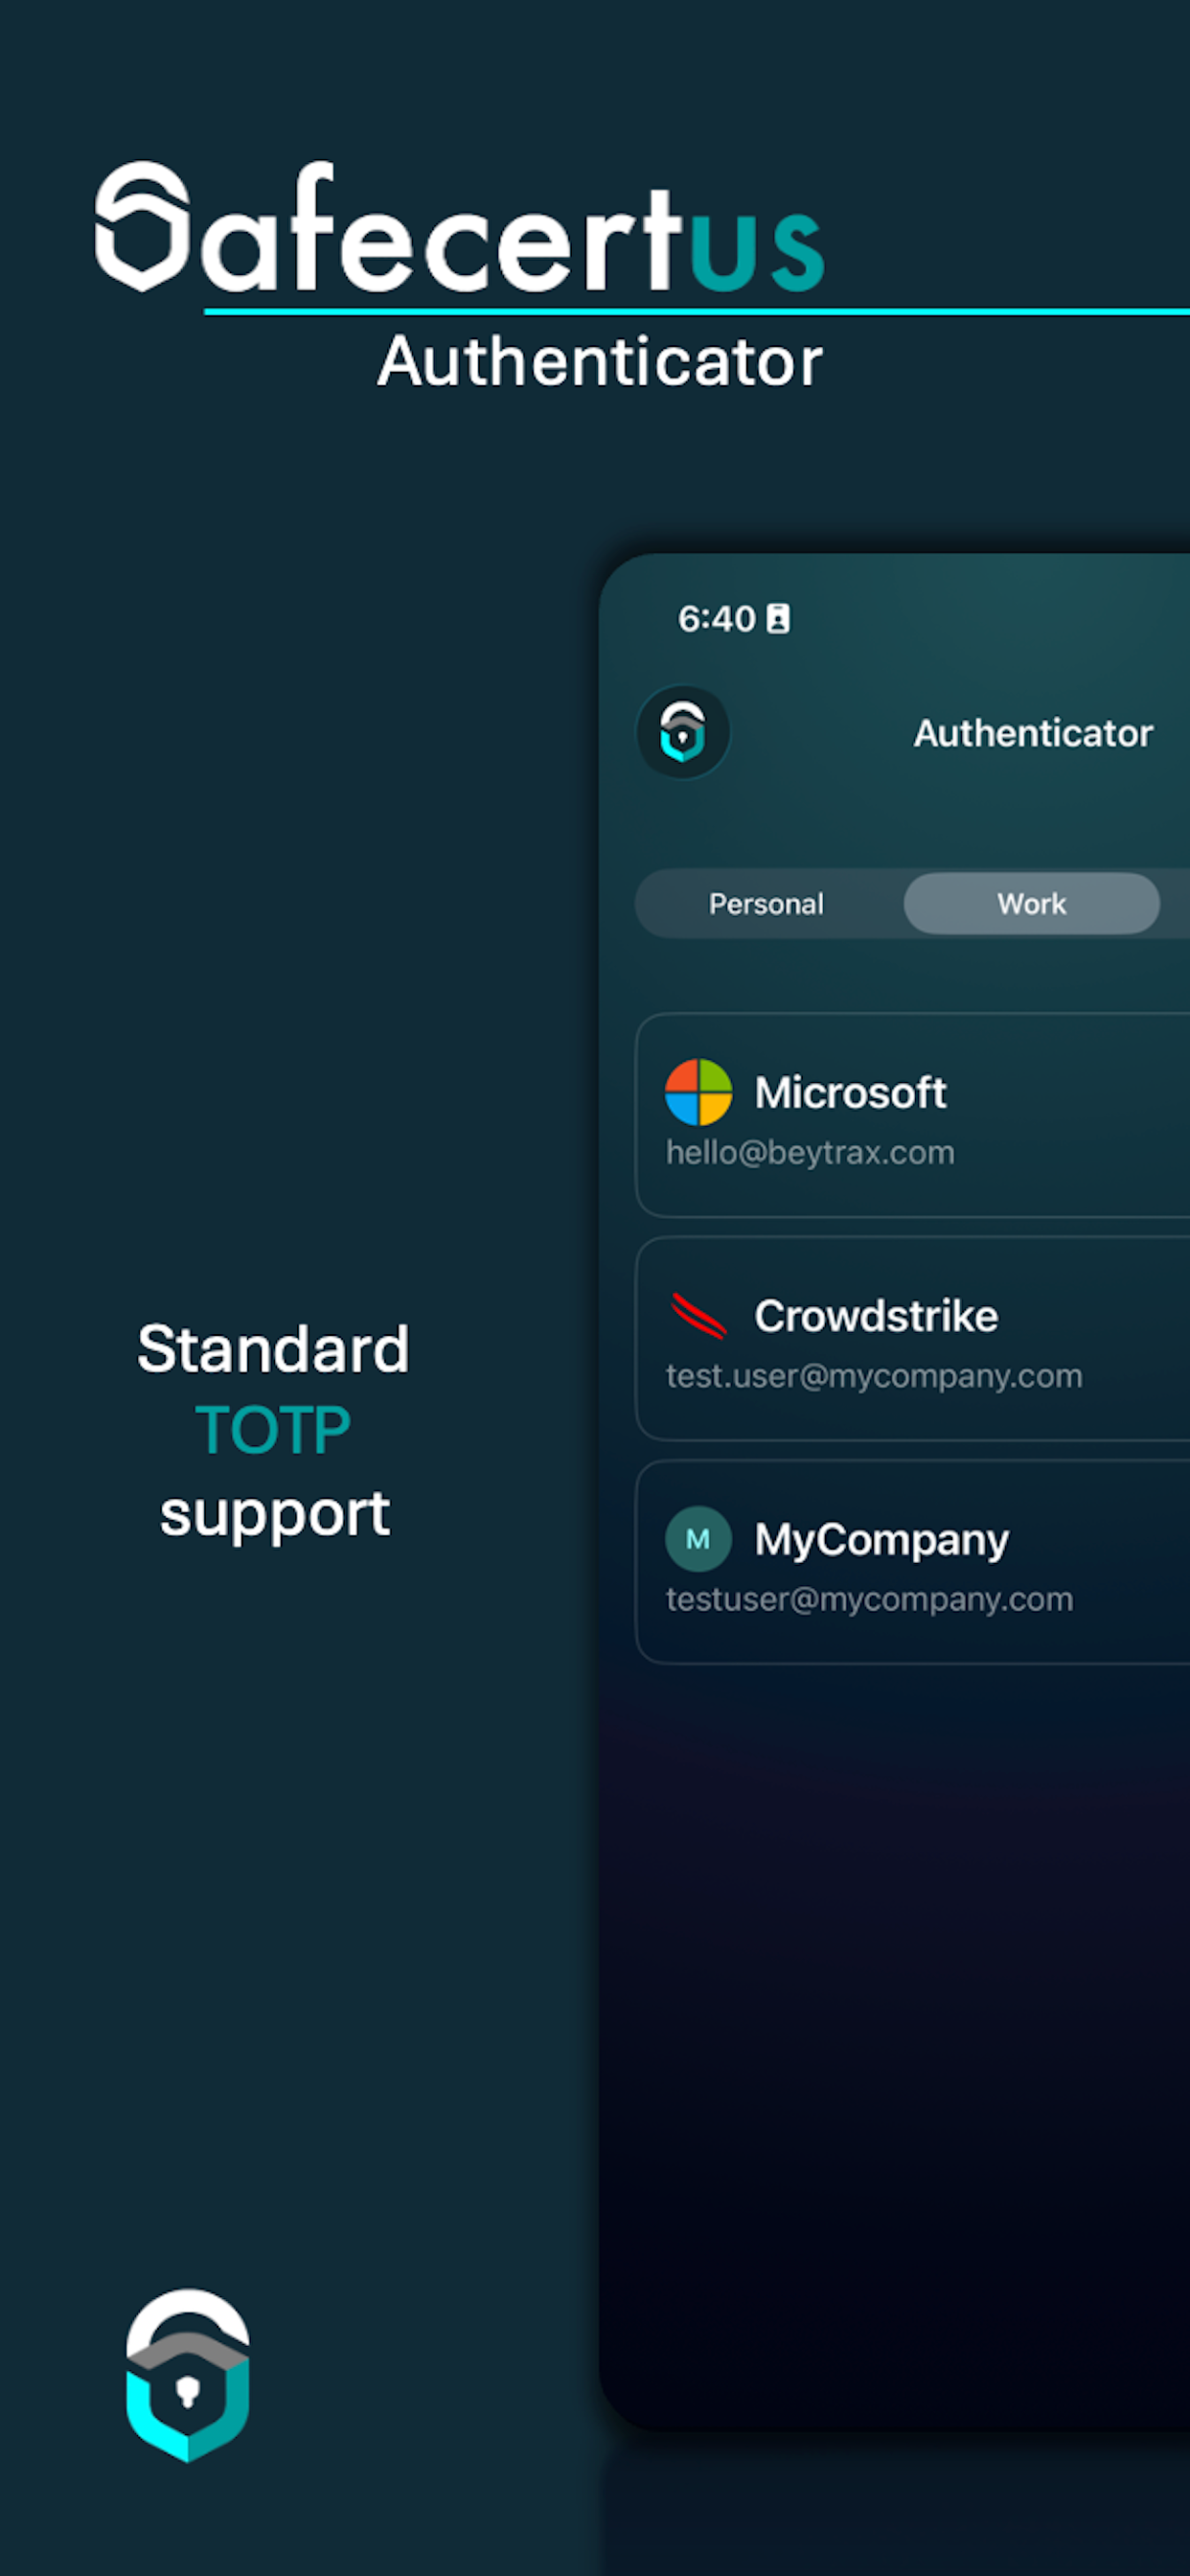
Task: Open the Crowdstrike account entry
Action: pos(912,1339)
